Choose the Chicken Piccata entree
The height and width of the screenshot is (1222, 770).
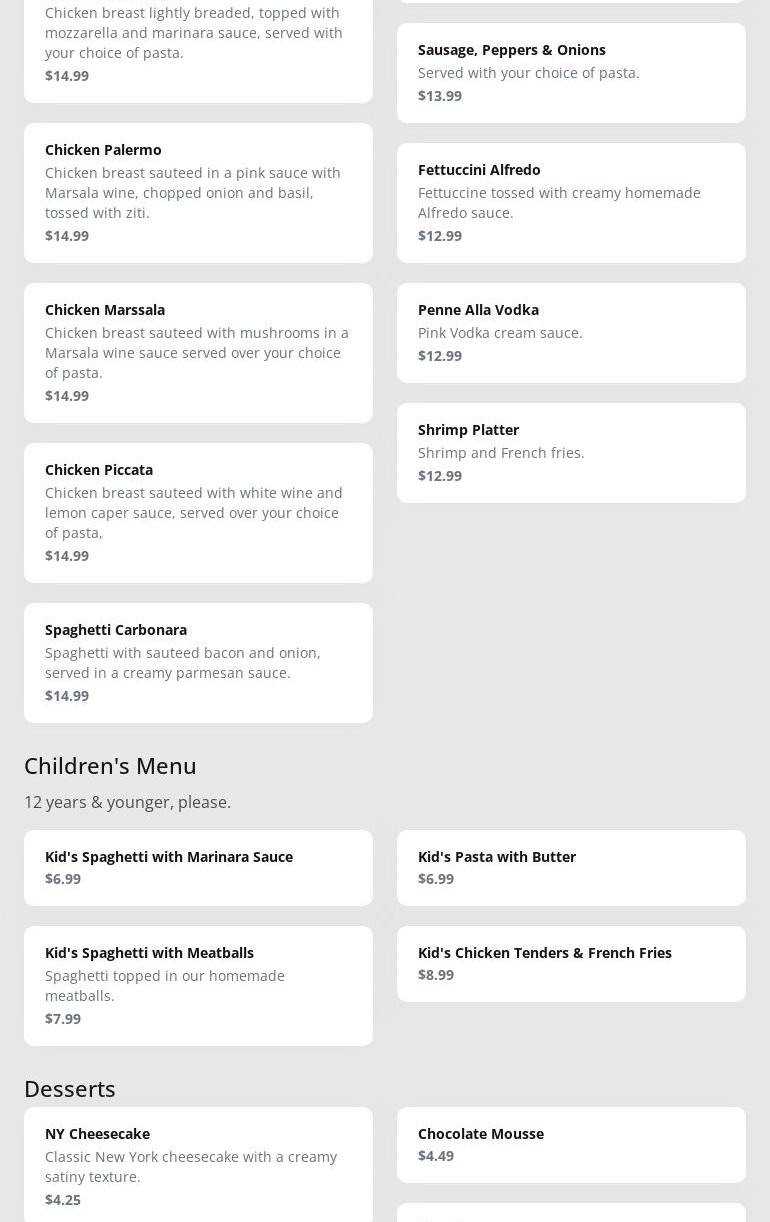(x=198, y=512)
